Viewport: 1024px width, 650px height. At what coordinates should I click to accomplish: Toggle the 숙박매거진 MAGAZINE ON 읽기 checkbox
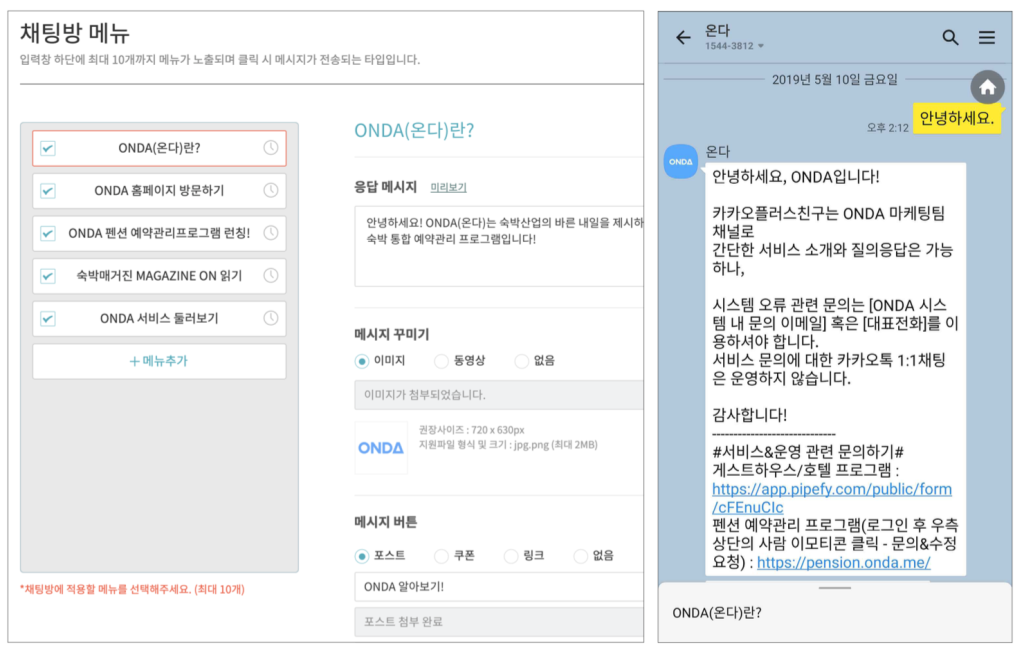pyautogui.click(x=48, y=276)
